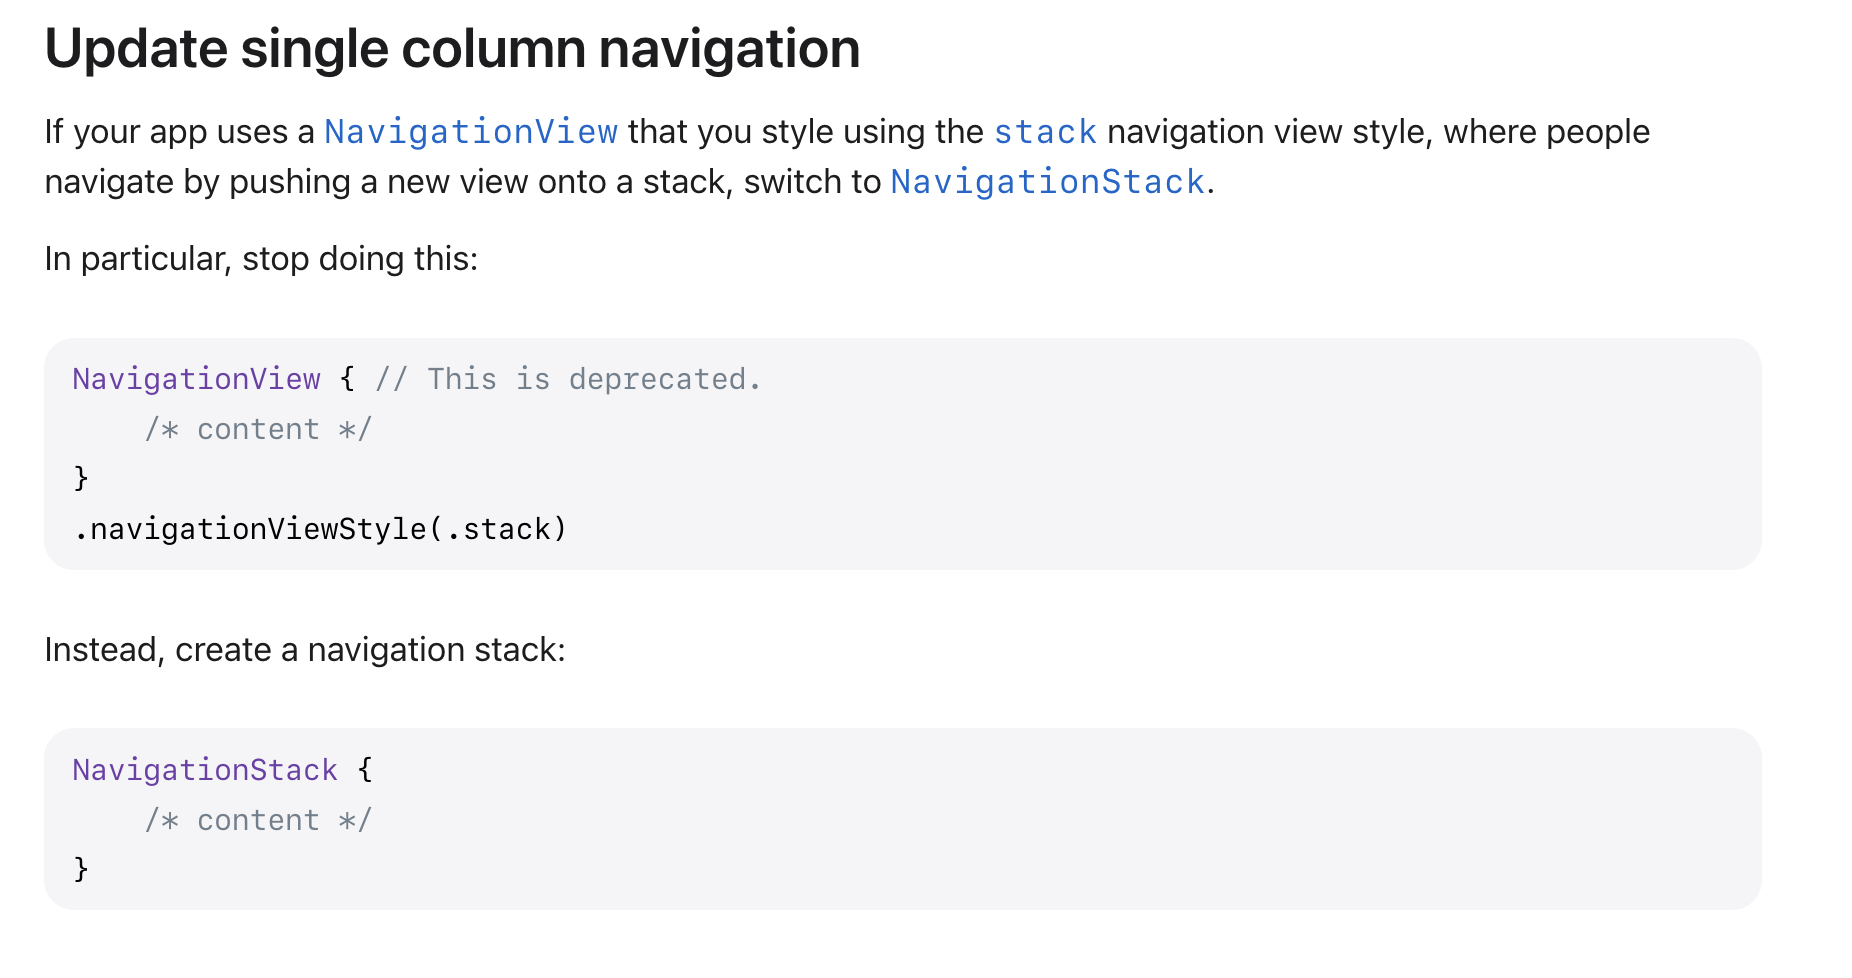Click the 'navigation view style, where people' text

[x=1378, y=132]
